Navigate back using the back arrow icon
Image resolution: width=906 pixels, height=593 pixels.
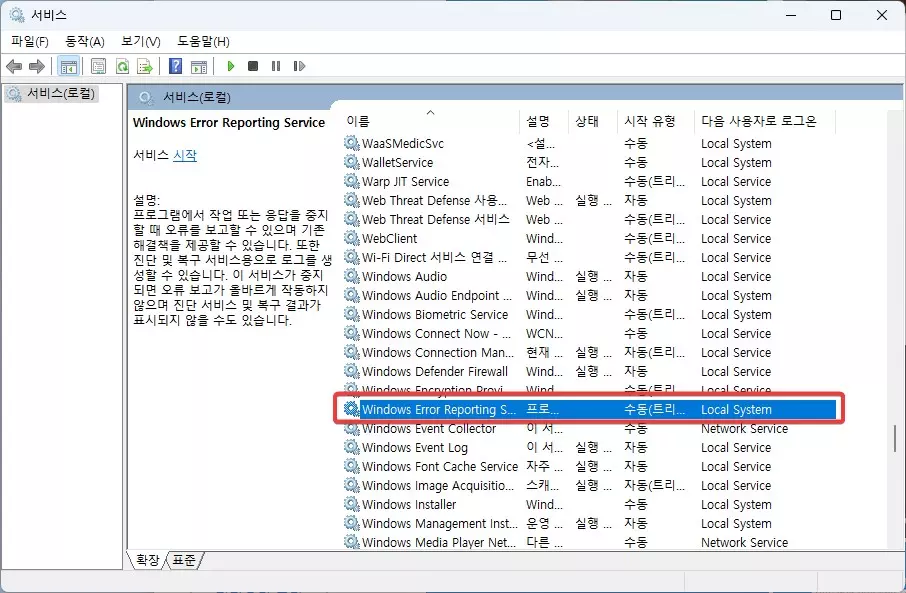click(13, 66)
